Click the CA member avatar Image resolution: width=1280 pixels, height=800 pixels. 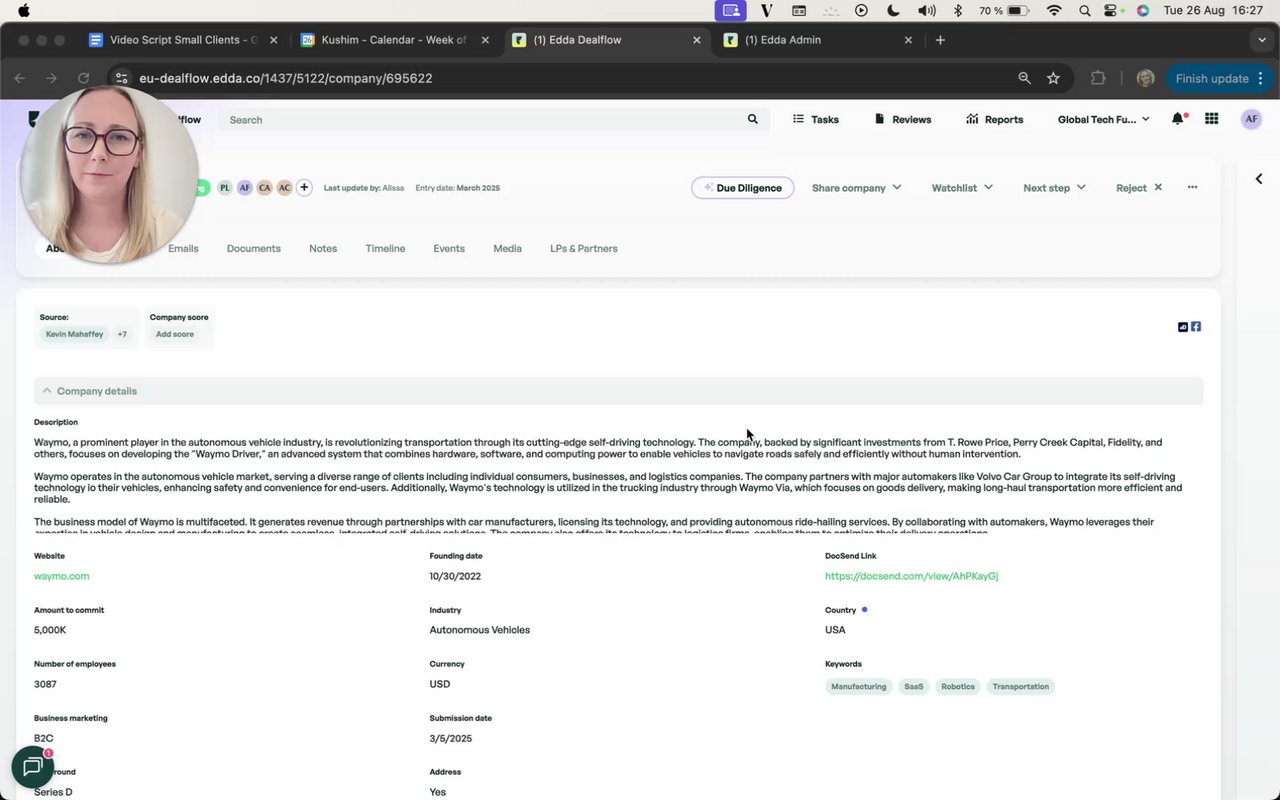coord(264,188)
